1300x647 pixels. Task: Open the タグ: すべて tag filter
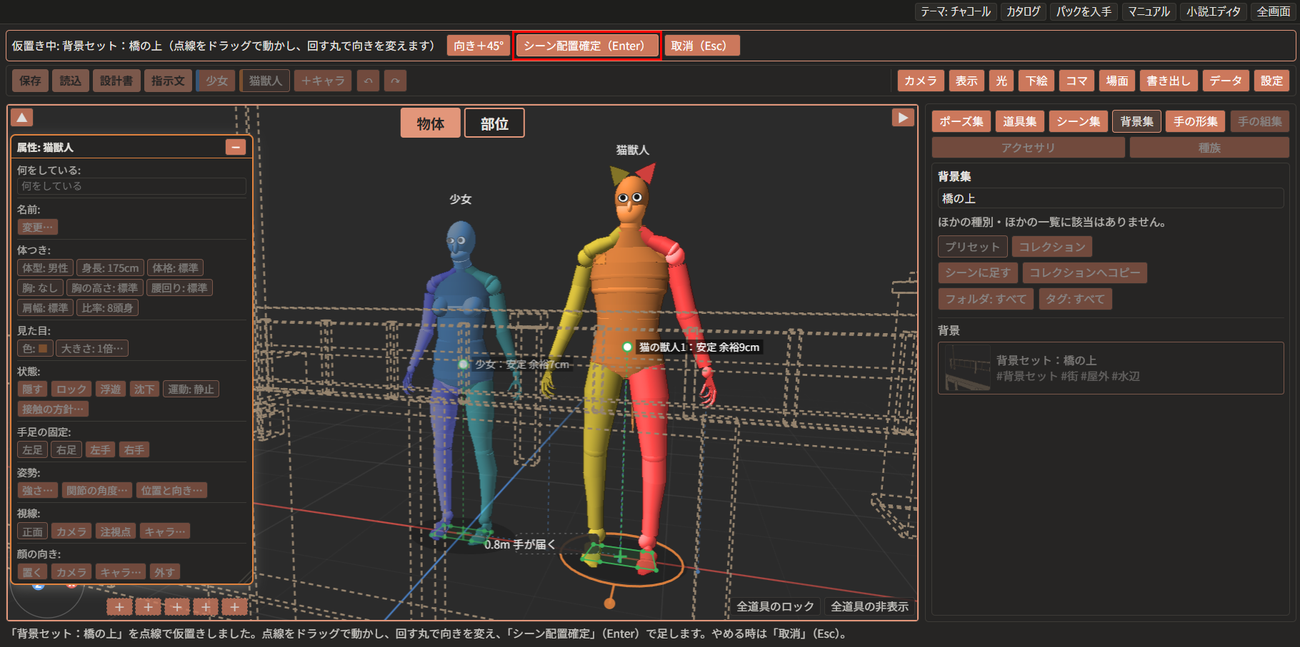[1074, 299]
